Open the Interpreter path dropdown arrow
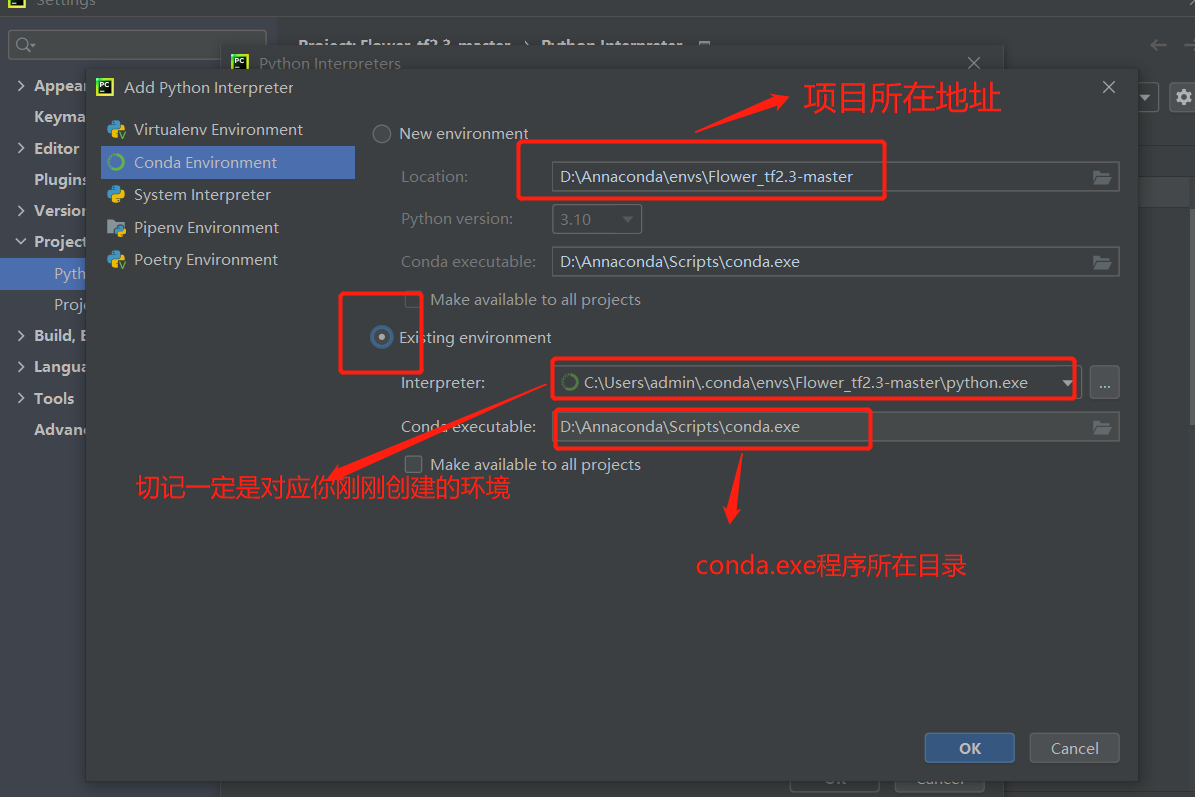 coord(1067,382)
